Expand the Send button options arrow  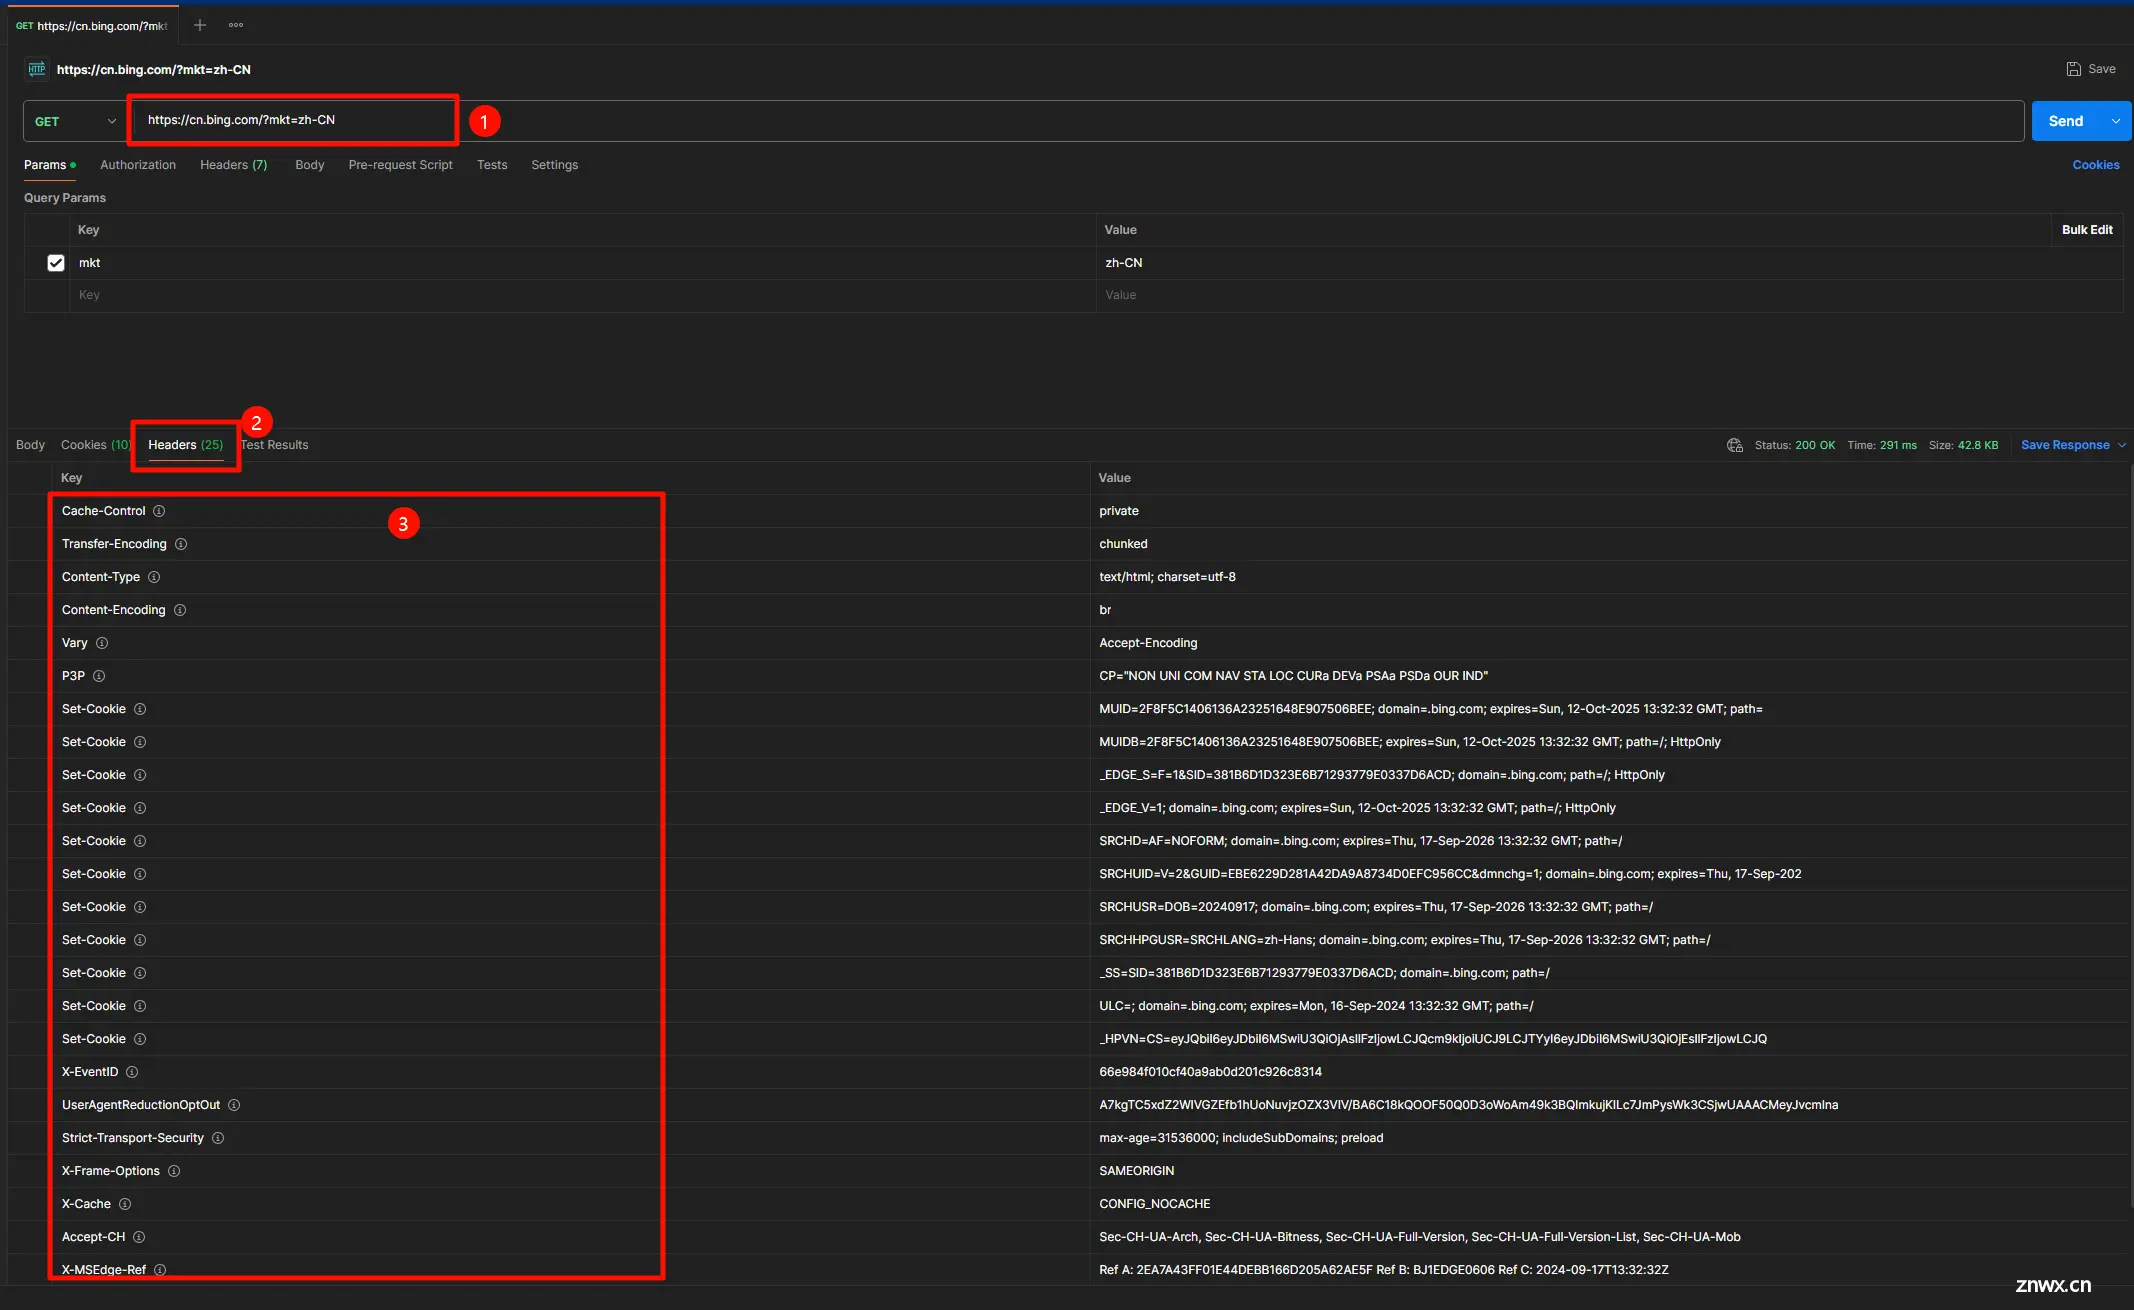click(x=2116, y=121)
